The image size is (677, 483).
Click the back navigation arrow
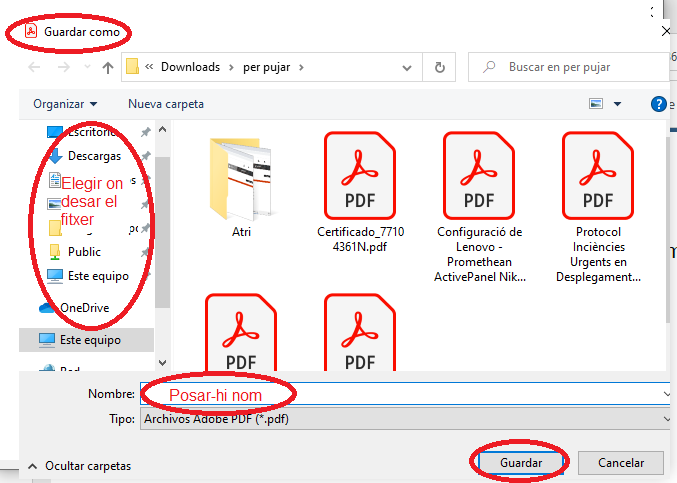[35, 67]
